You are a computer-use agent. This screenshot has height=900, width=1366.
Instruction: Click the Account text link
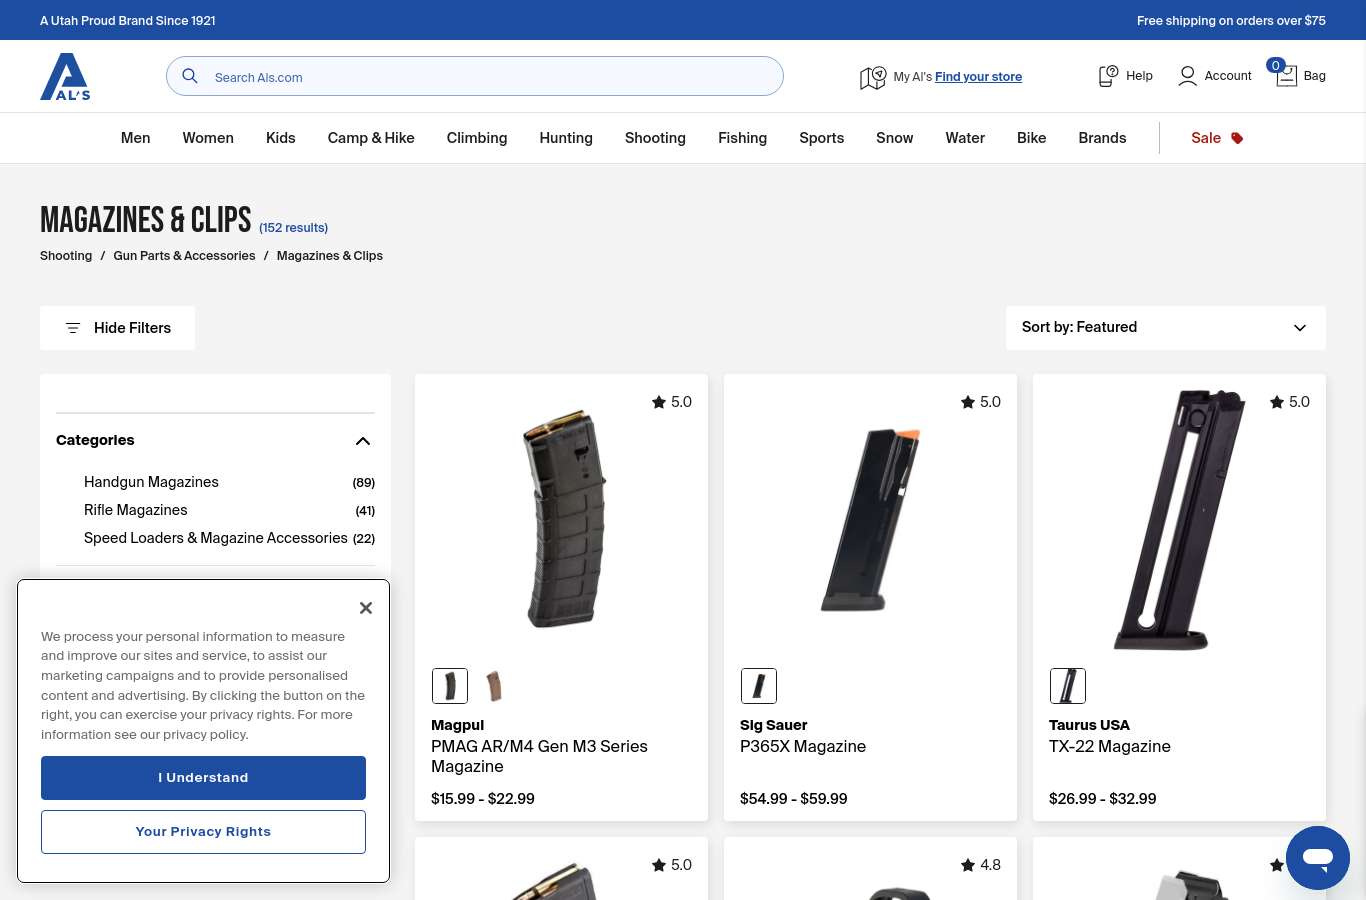click(x=1228, y=76)
